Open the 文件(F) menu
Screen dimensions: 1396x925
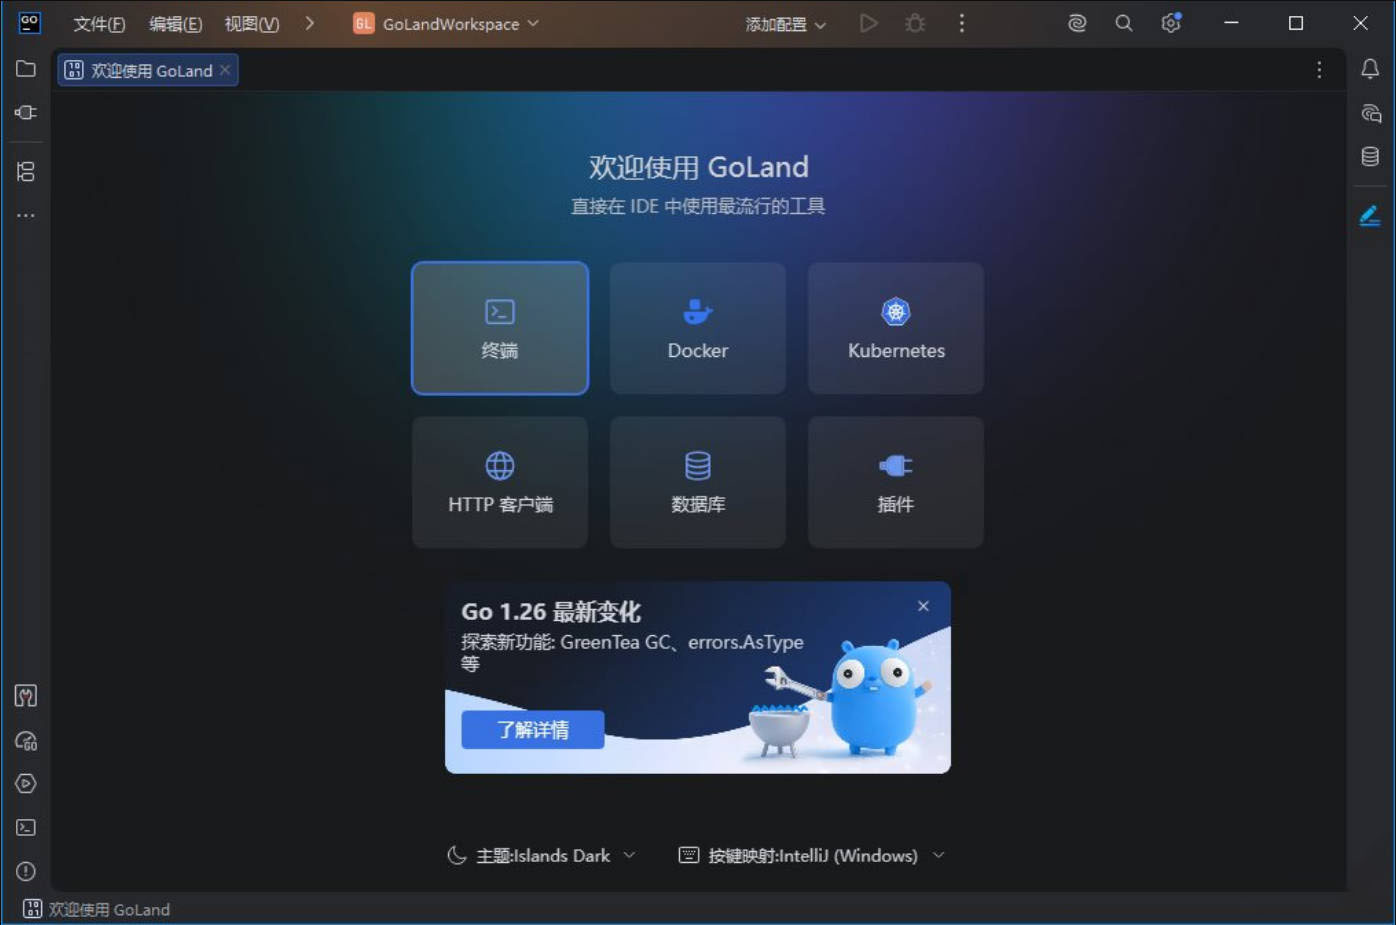point(99,24)
